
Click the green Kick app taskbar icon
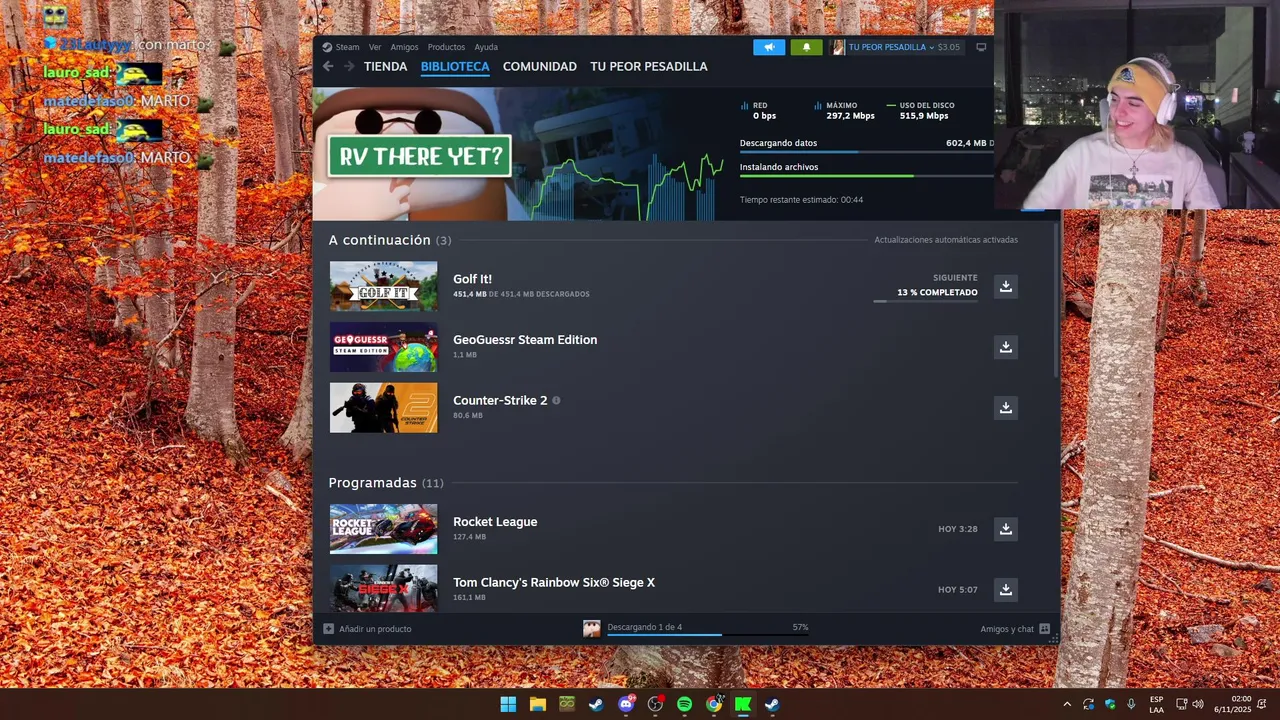[x=743, y=704]
